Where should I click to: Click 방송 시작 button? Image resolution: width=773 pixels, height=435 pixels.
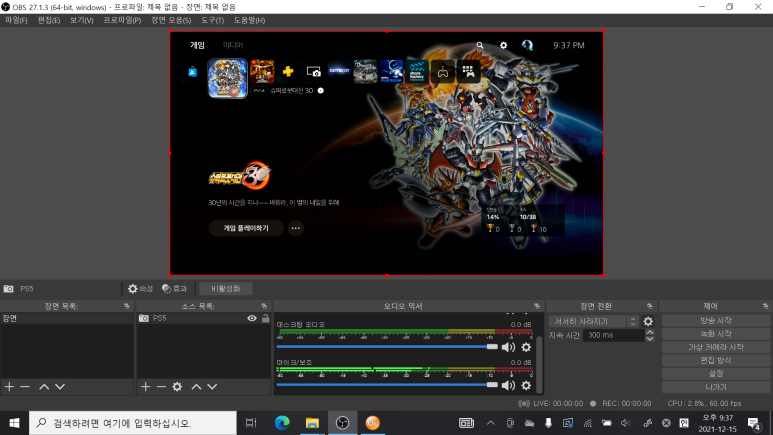(x=716, y=321)
